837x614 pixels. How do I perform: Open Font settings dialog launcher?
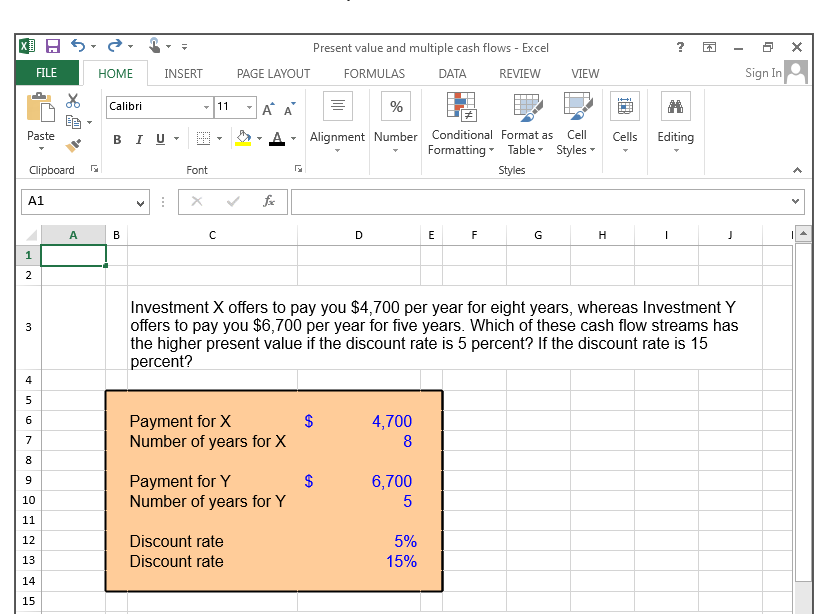[298, 169]
